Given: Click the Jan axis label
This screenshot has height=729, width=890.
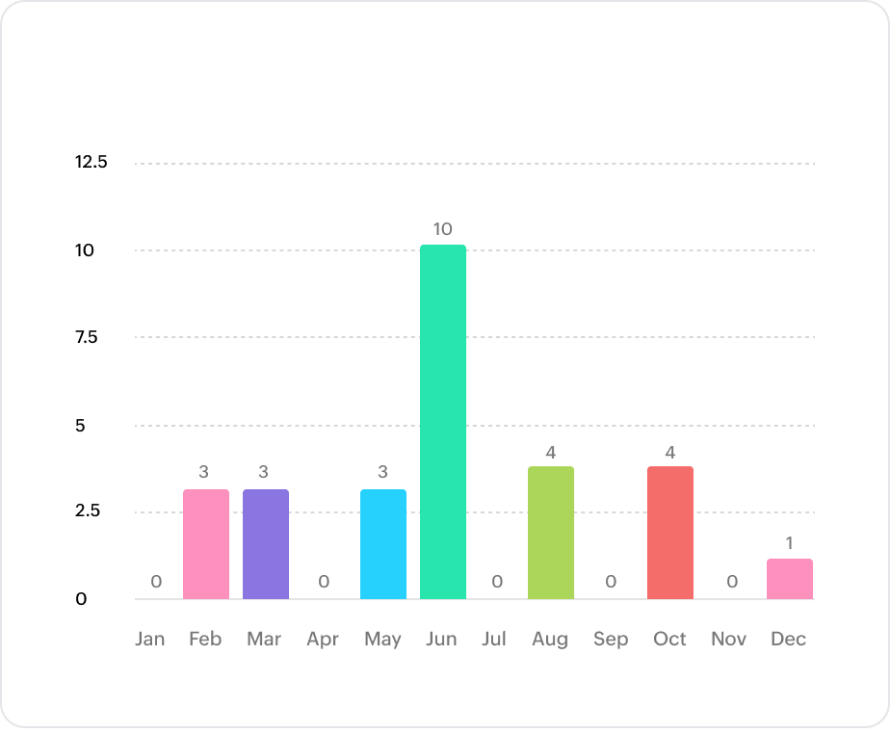Looking at the screenshot, I should click(150, 639).
